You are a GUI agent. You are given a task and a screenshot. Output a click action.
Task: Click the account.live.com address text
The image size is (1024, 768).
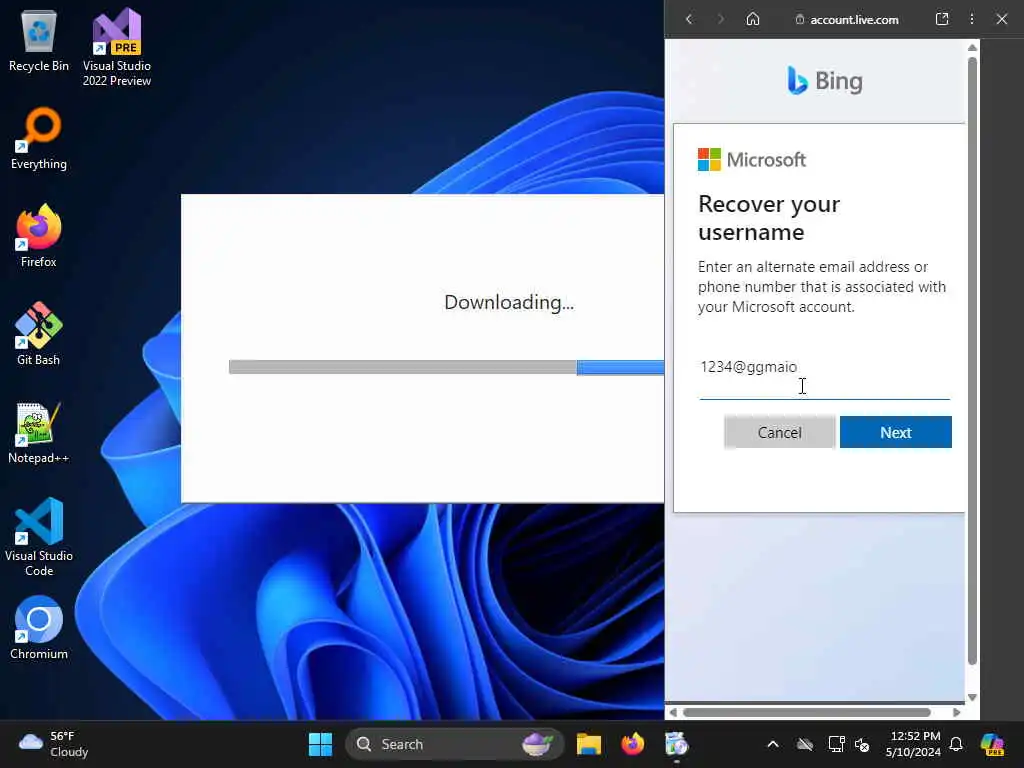tap(854, 20)
